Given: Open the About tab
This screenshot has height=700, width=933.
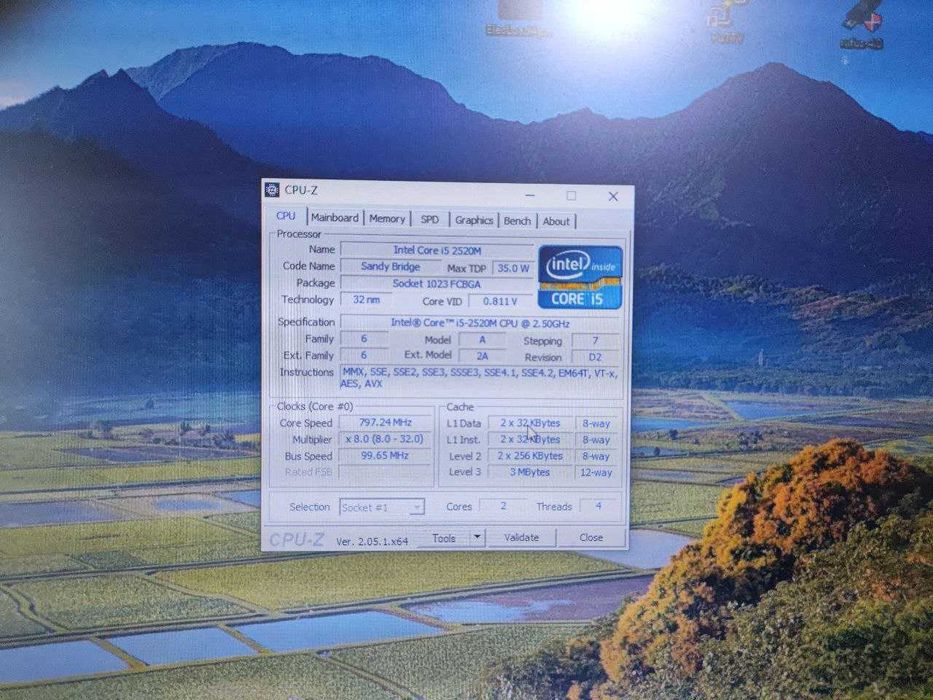Looking at the screenshot, I should pos(556,221).
